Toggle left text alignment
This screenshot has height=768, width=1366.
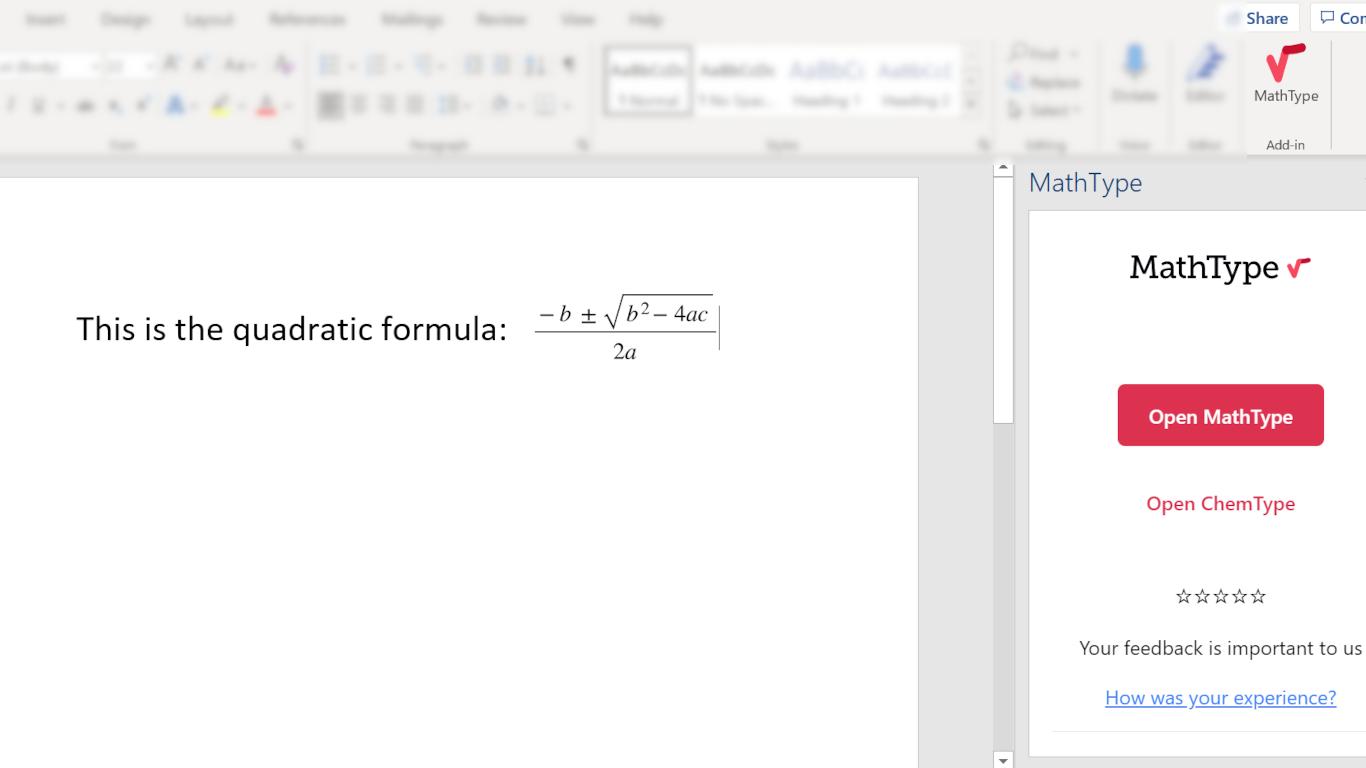tap(330, 105)
